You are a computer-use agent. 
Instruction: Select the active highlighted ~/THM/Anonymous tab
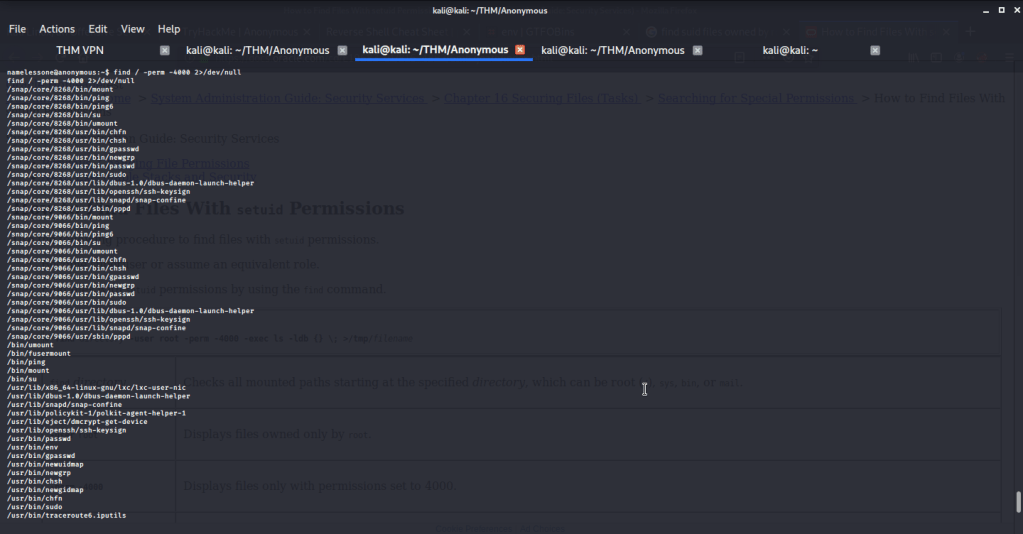click(x=435, y=50)
